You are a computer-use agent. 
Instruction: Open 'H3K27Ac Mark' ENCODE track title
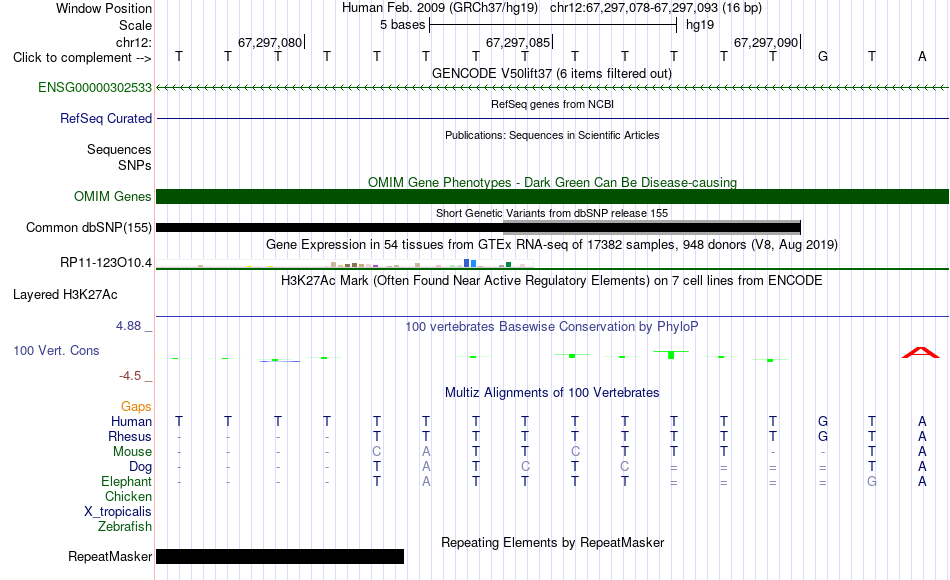(552, 280)
